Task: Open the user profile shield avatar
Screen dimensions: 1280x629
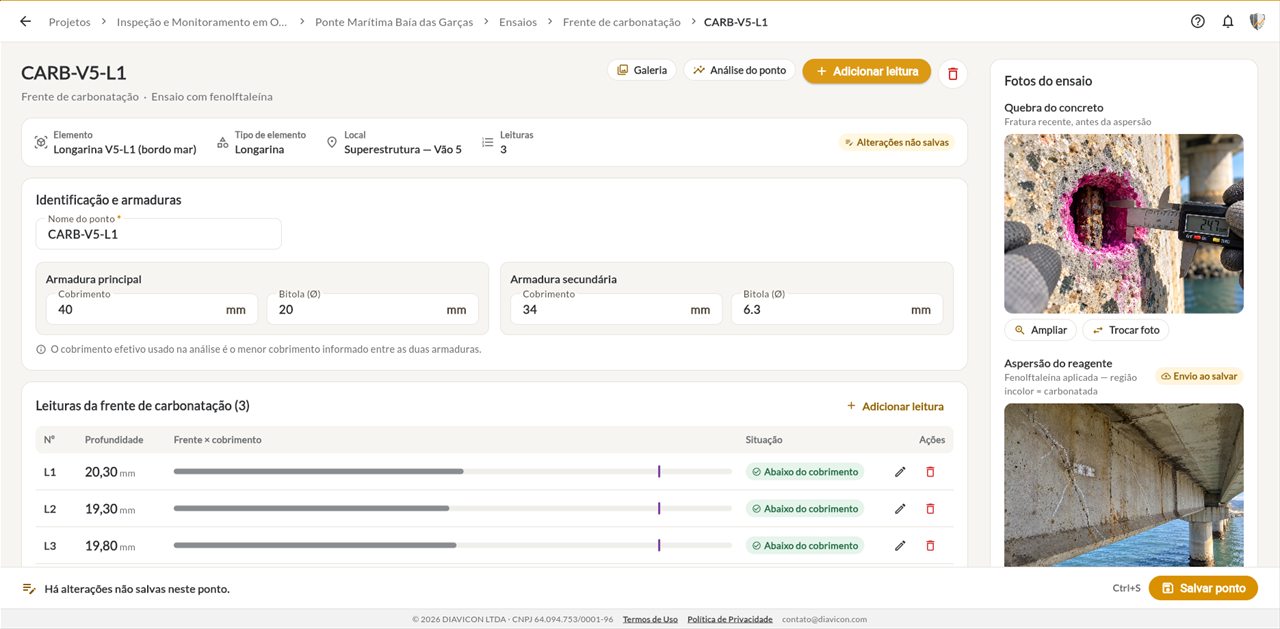Action: [1257, 21]
